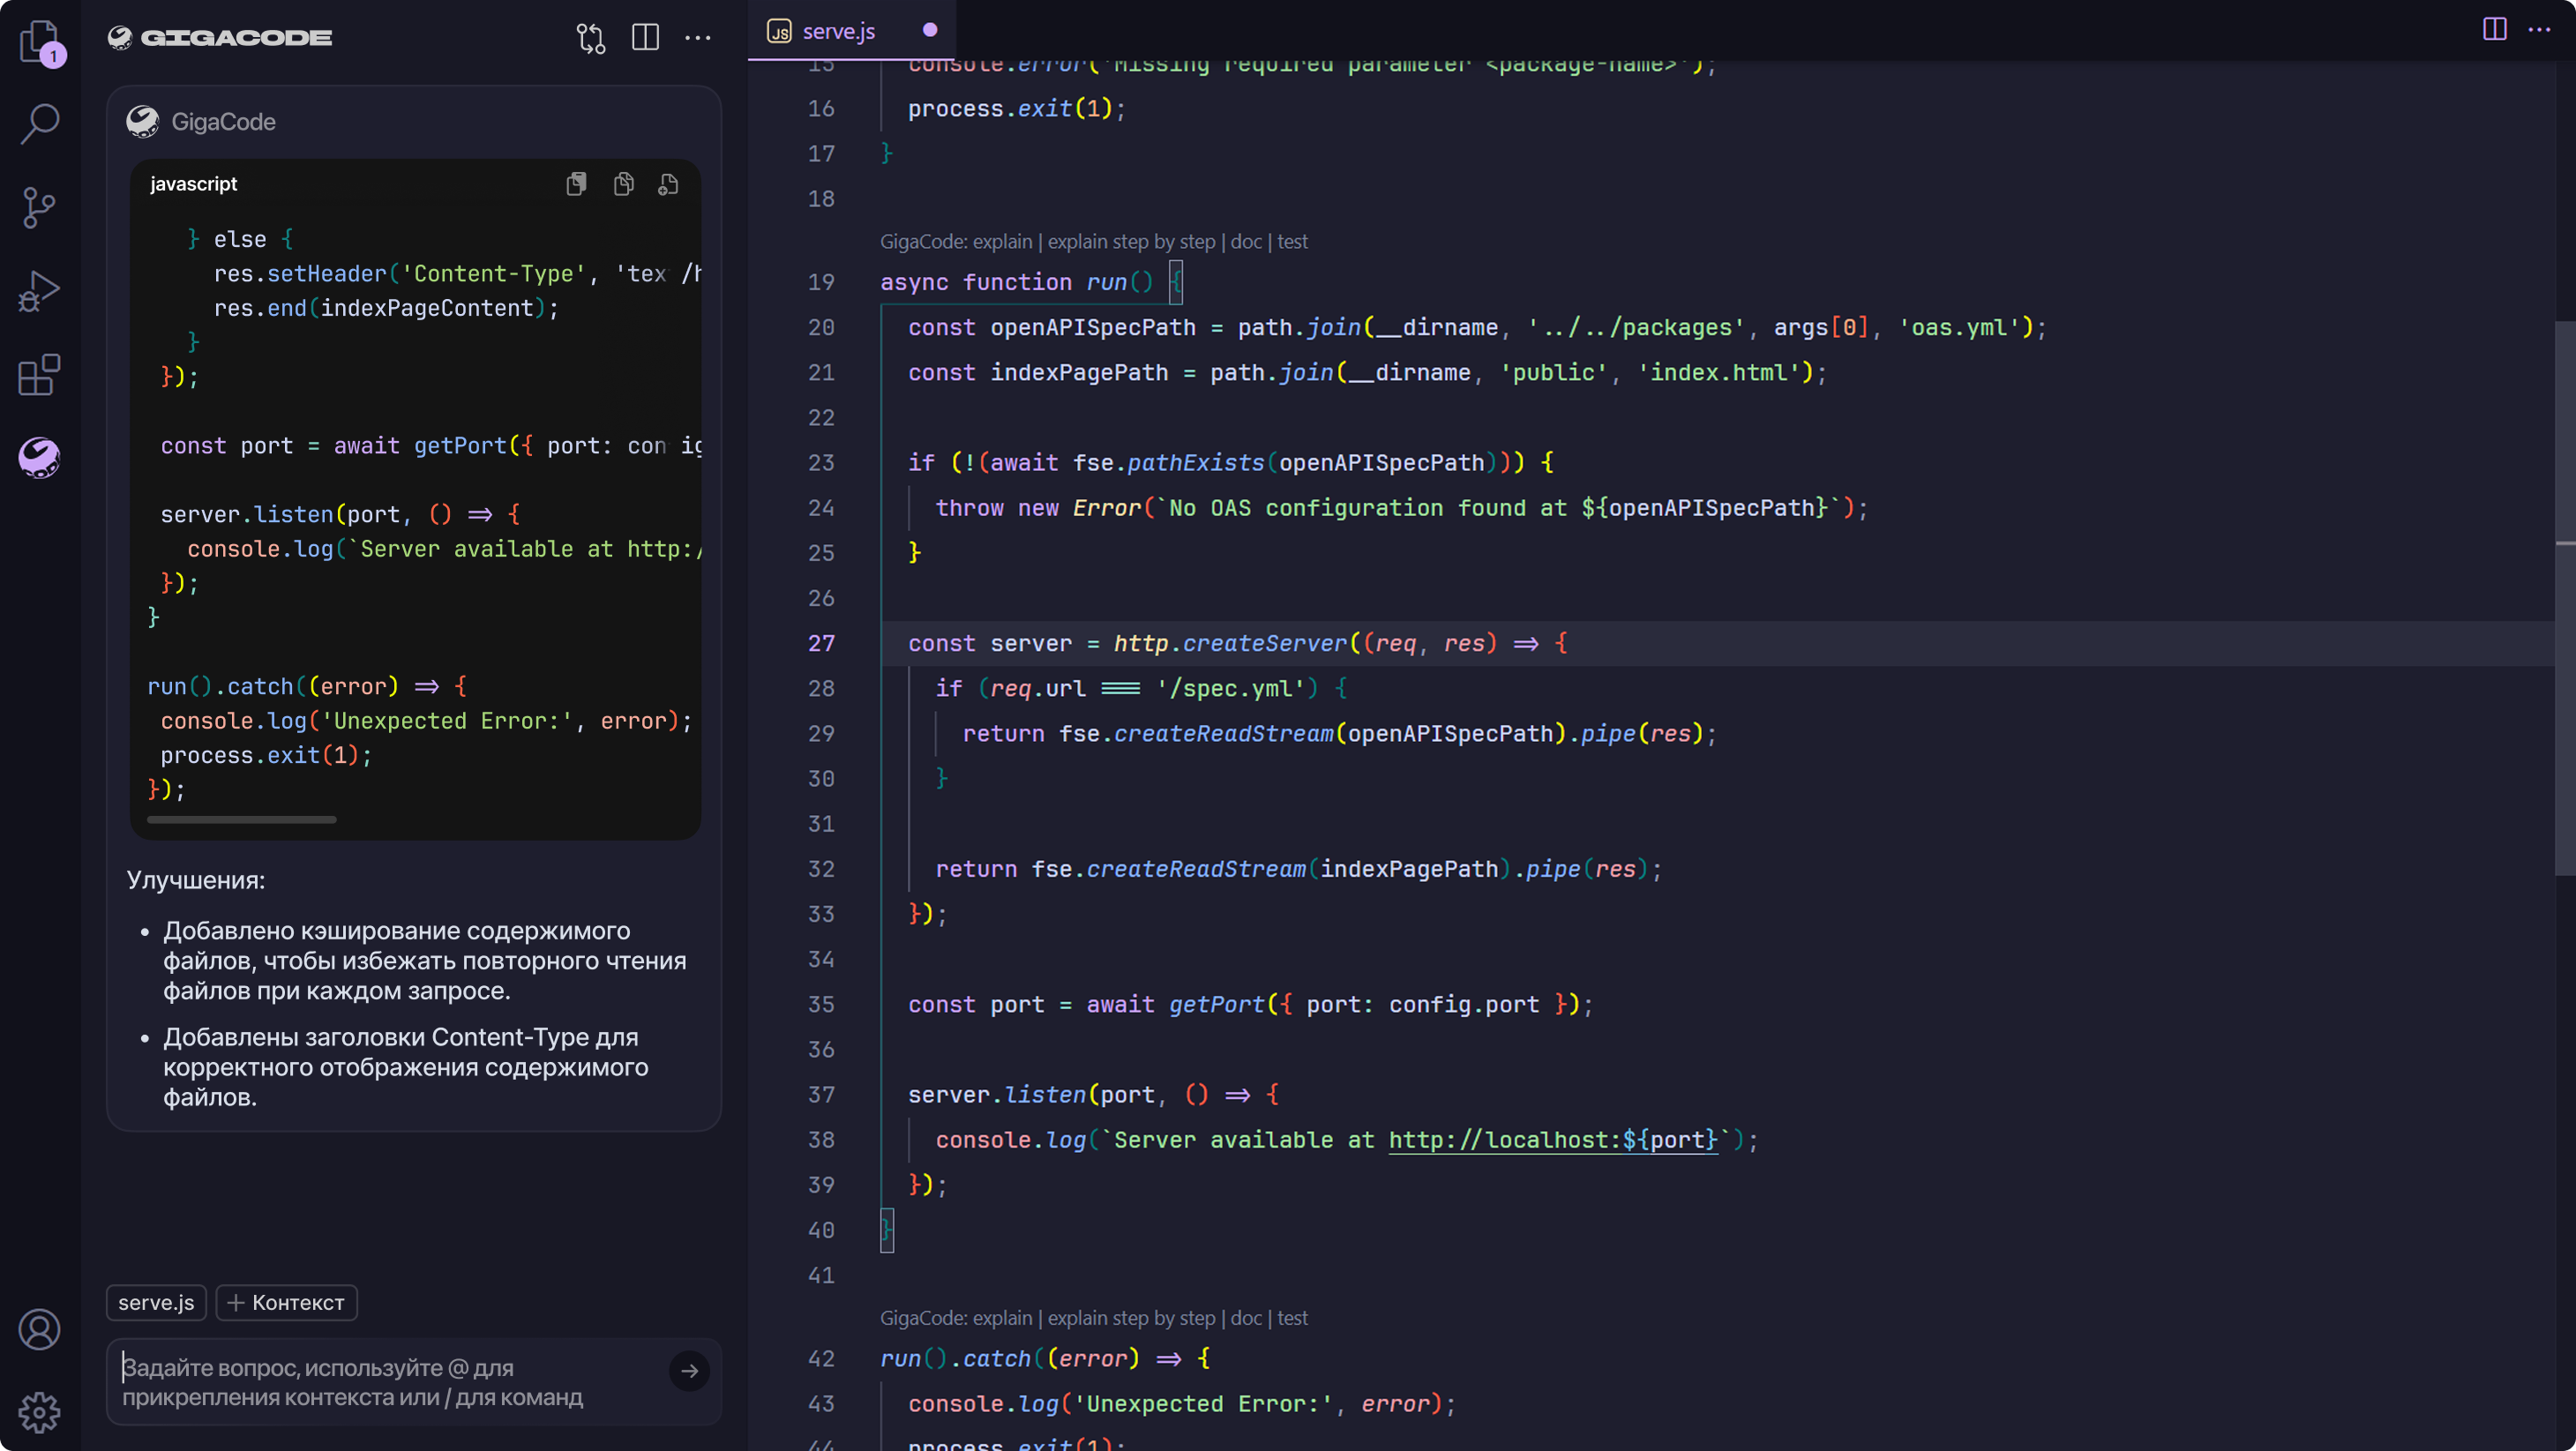The height and width of the screenshot is (1451, 2576).
Task: Open the GigaCode sidebar icon in activity bar
Action: (x=40, y=458)
